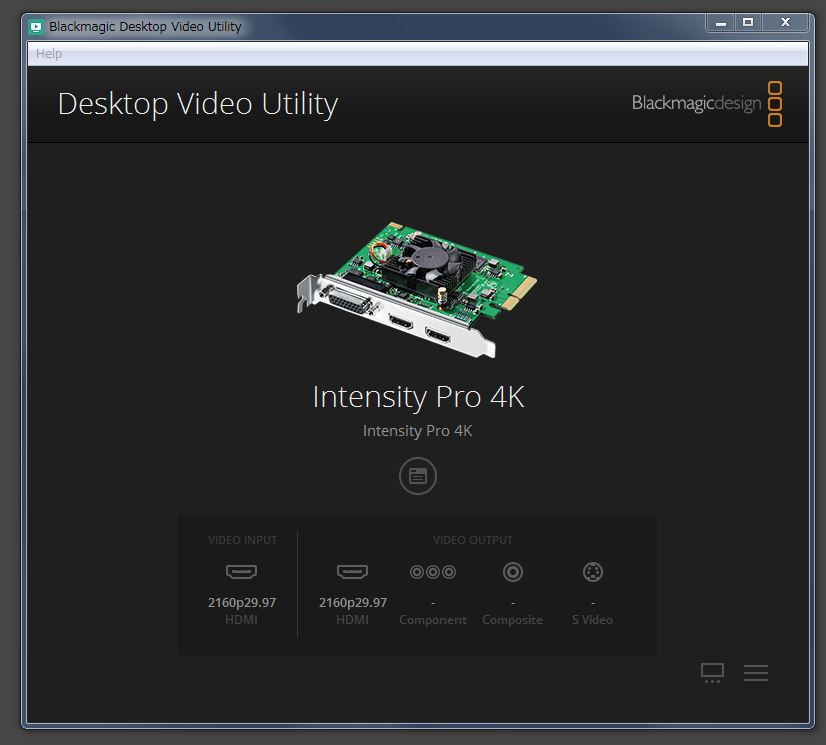Click the VIDEO INPUT heading
Image resolution: width=826 pixels, height=745 pixels.
pos(242,540)
